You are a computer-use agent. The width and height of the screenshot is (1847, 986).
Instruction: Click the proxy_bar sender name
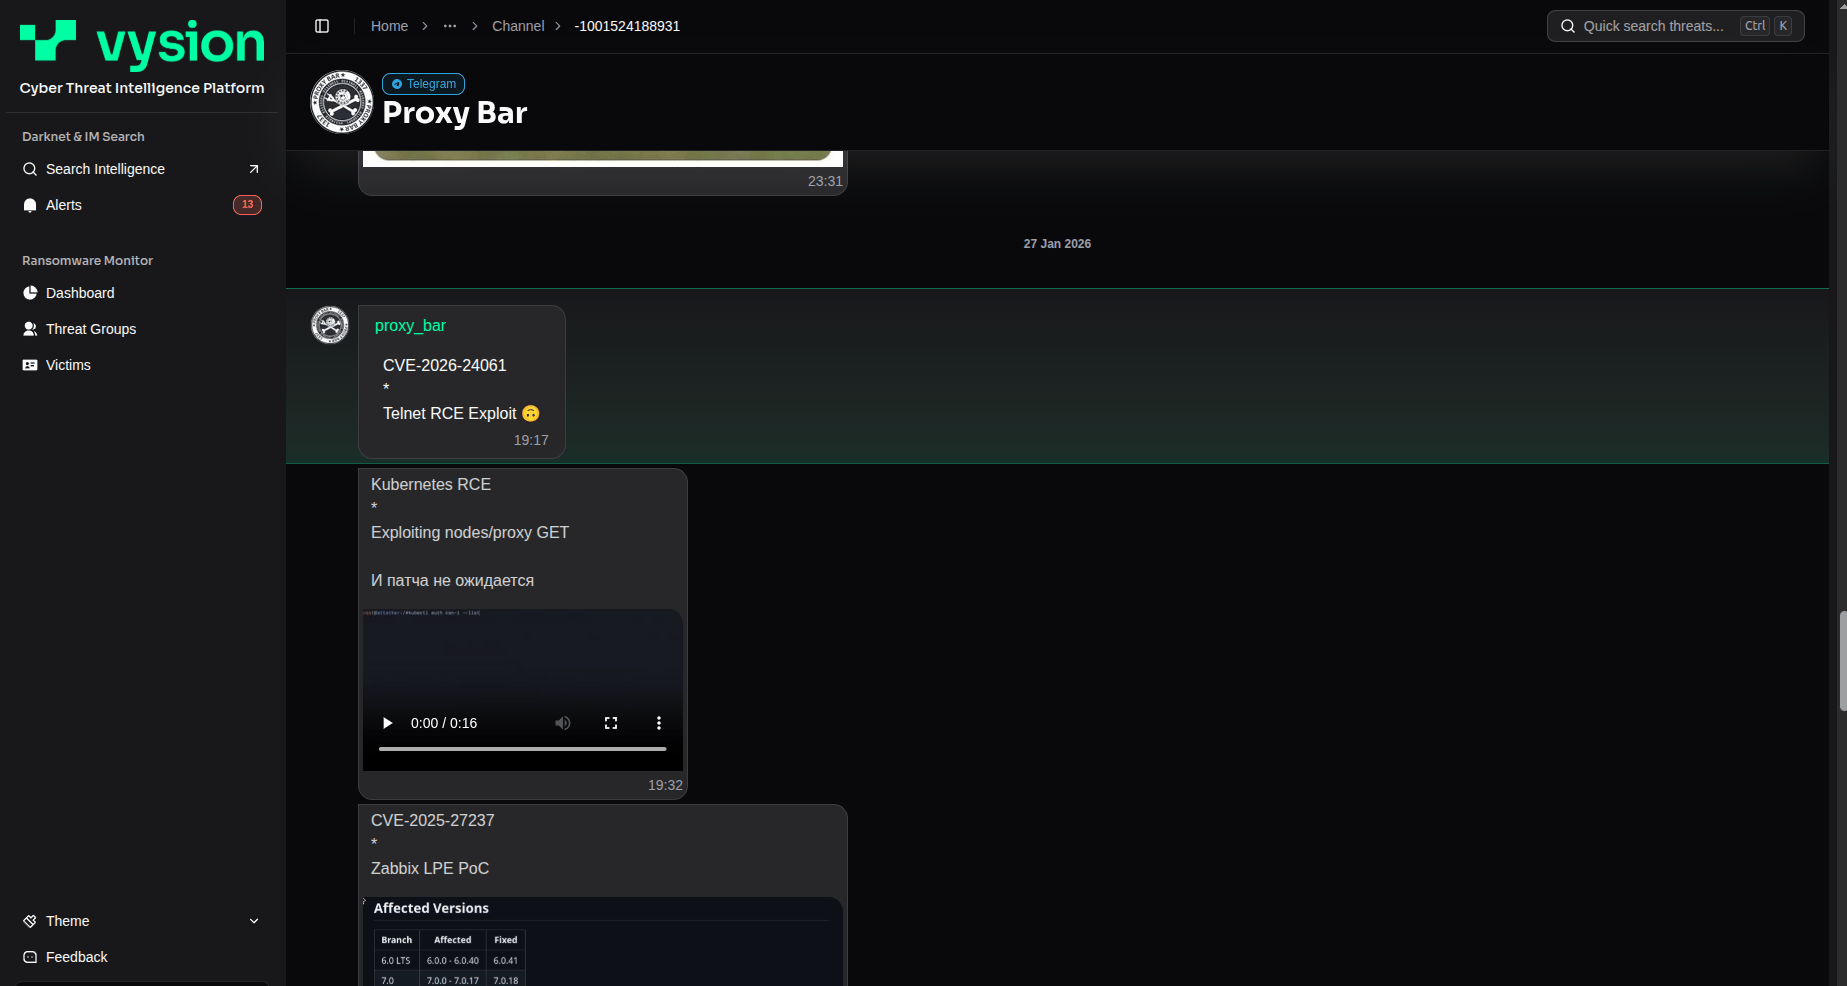(410, 326)
